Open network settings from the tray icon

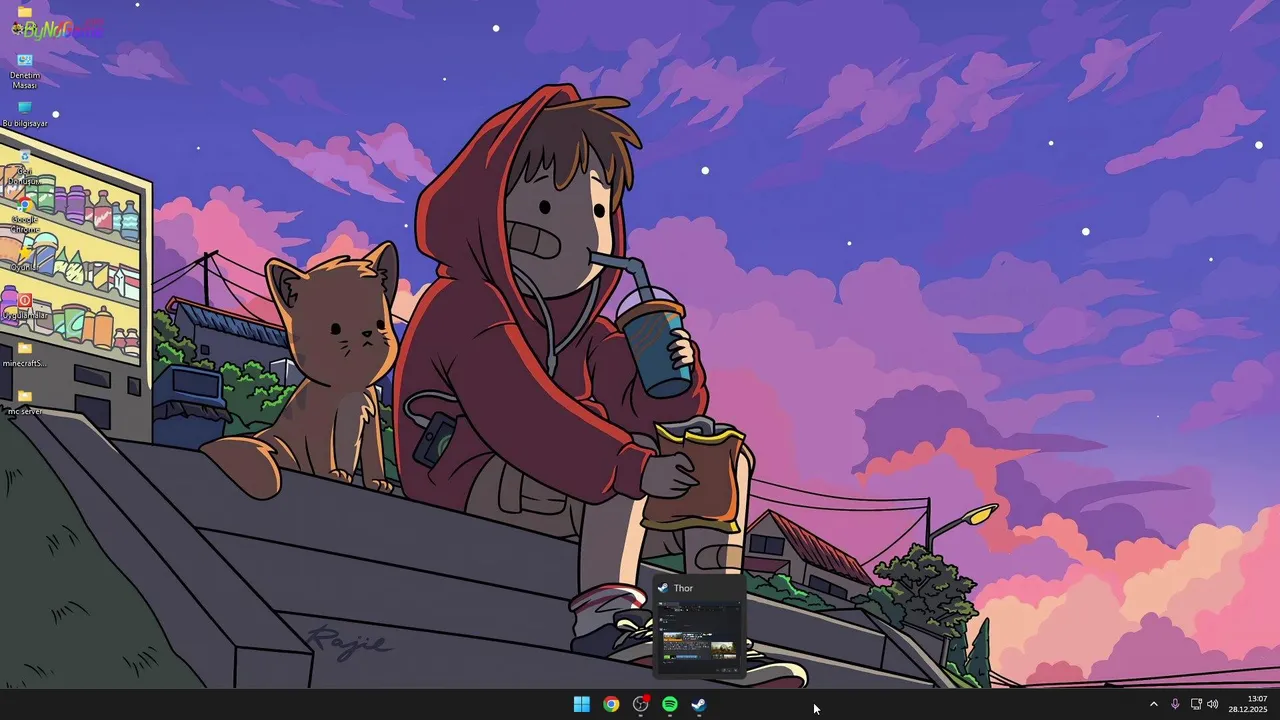[x=1195, y=704]
